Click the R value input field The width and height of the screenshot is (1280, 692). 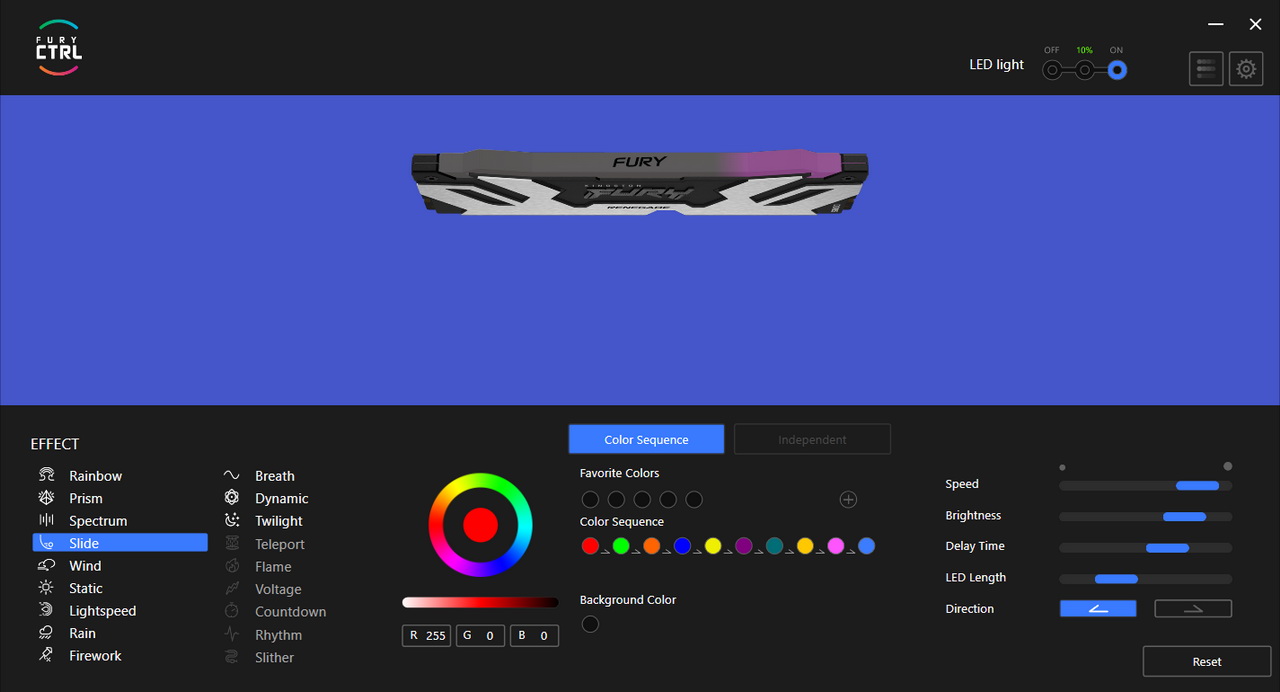pos(427,635)
